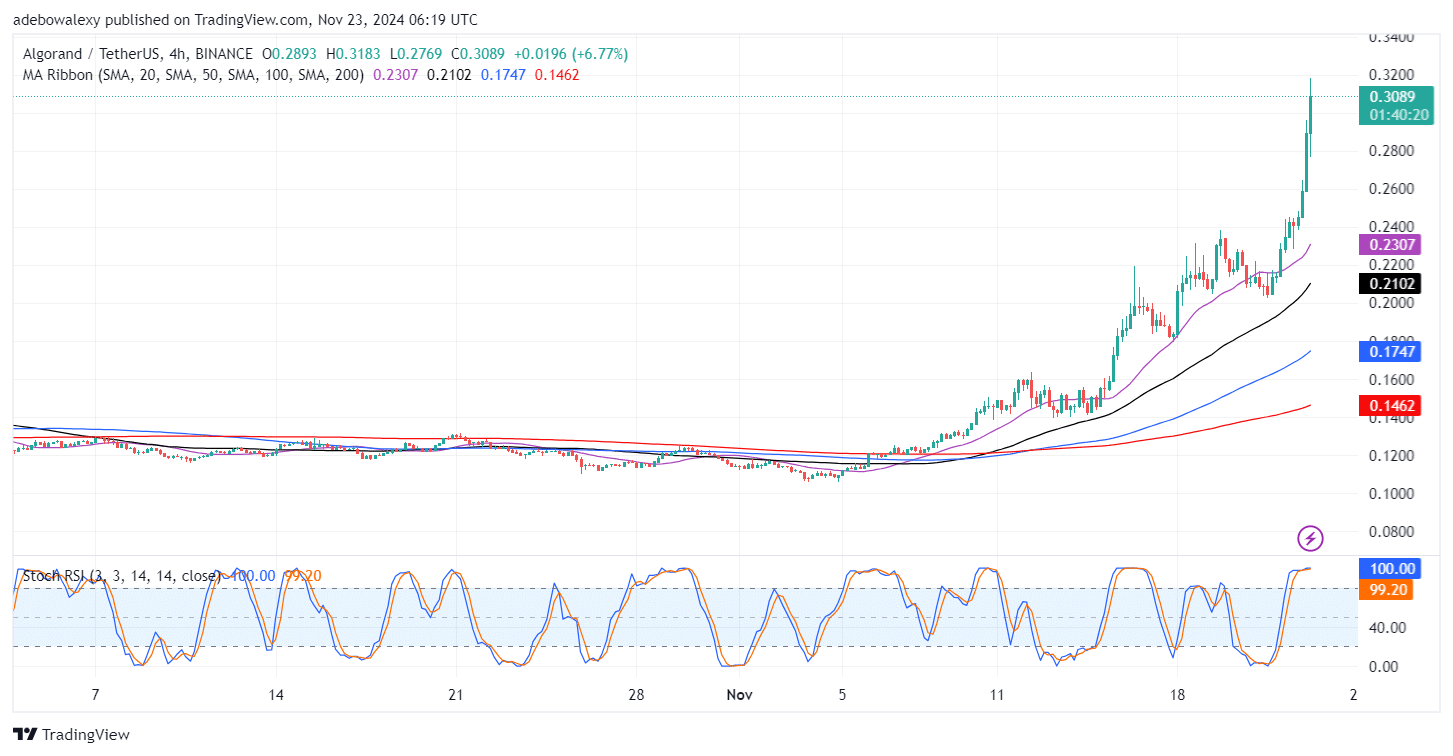Click the 0.2800 price axis label

pos(1391,151)
